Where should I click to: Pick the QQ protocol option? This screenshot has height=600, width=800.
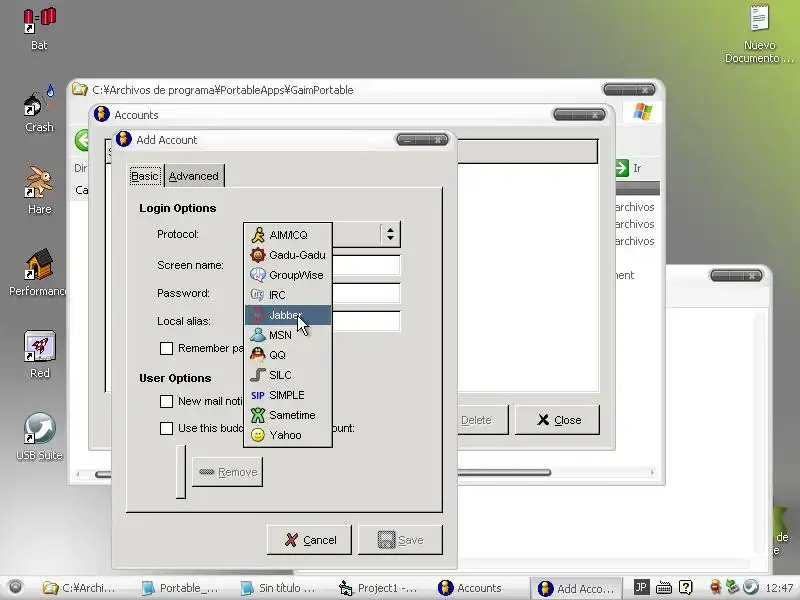(x=288, y=355)
